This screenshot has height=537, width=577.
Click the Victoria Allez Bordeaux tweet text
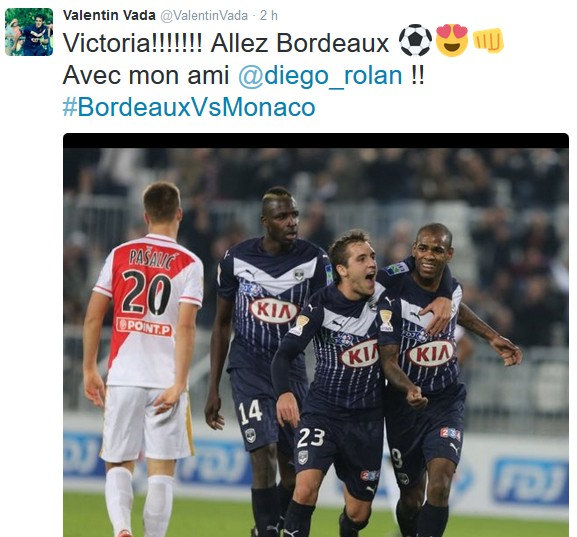(226, 43)
